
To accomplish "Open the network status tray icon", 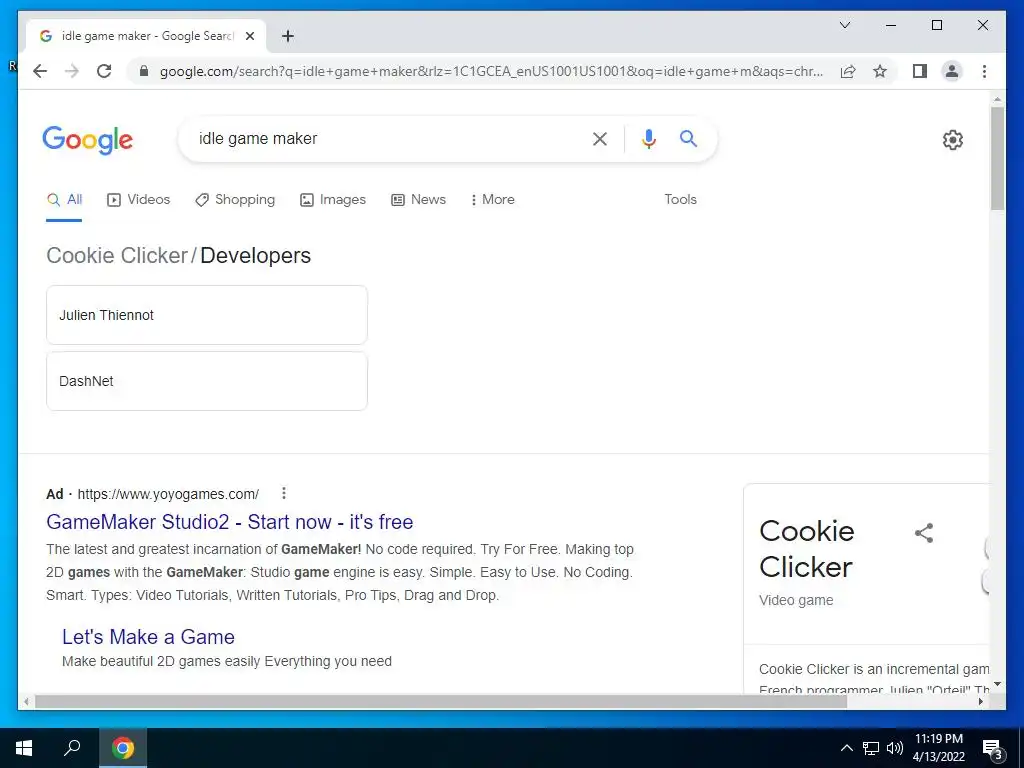I will click(x=871, y=748).
